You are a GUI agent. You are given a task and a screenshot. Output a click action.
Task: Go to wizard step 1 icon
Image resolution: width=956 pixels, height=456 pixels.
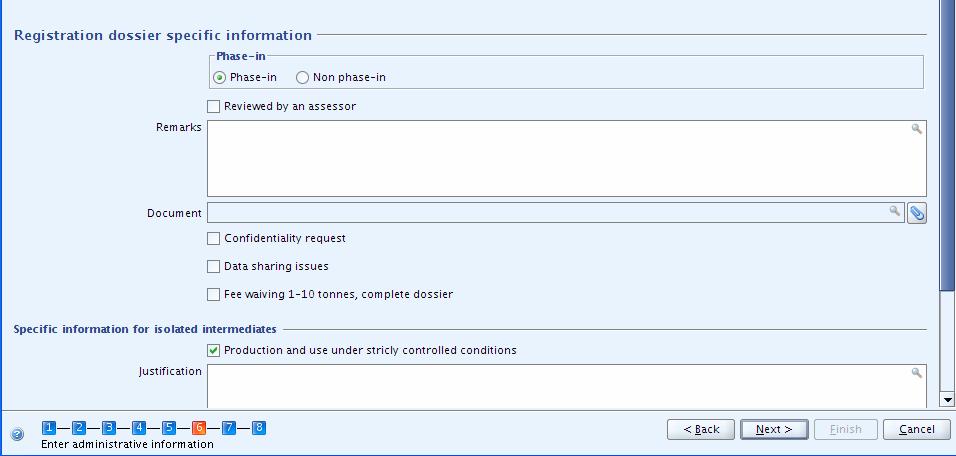(x=49, y=428)
